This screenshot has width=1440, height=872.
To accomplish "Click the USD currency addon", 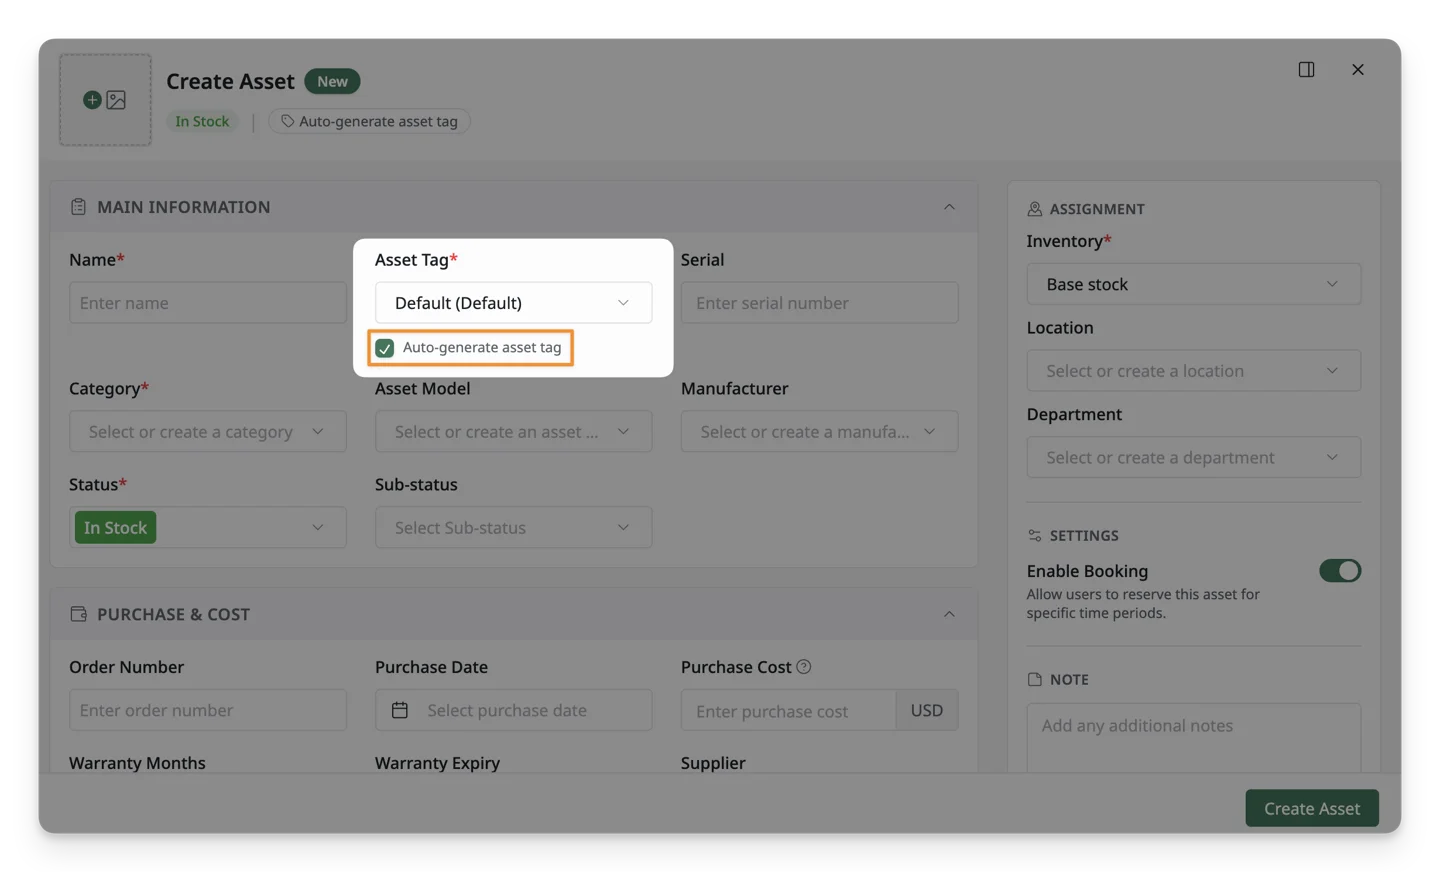I will pyautogui.click(x=927, y=710).
